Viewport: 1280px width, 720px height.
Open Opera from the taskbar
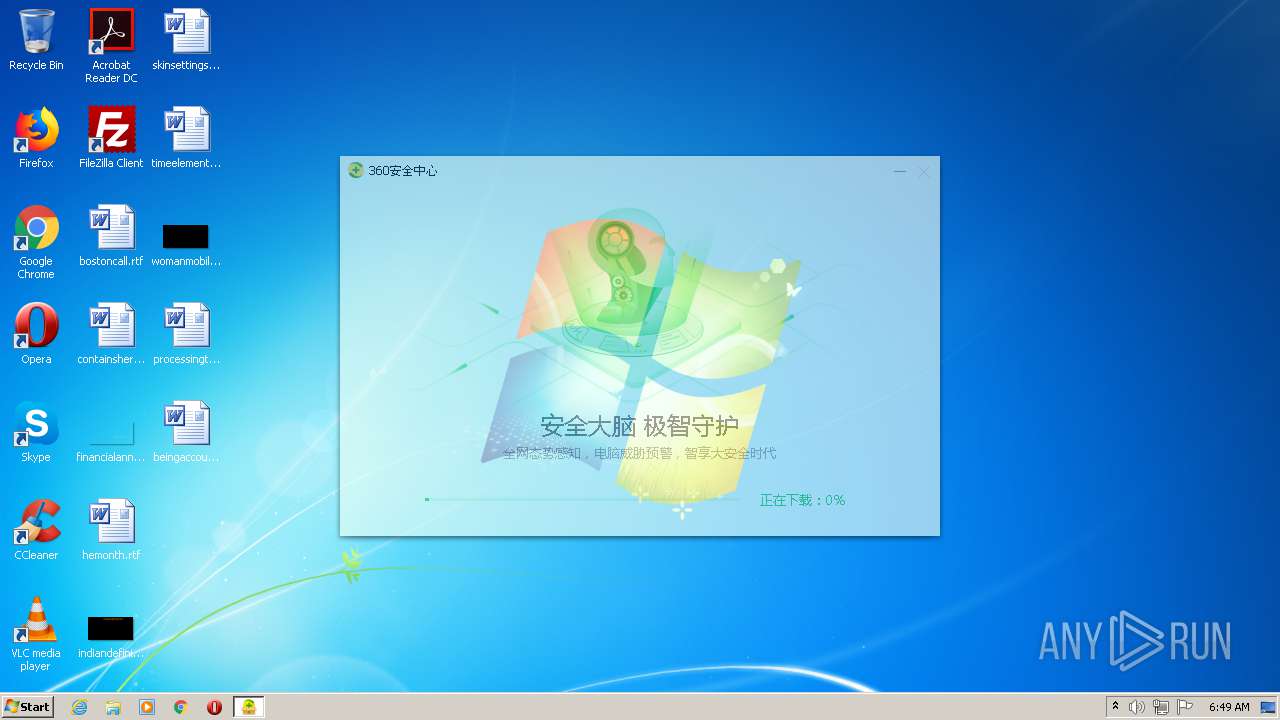214,707
